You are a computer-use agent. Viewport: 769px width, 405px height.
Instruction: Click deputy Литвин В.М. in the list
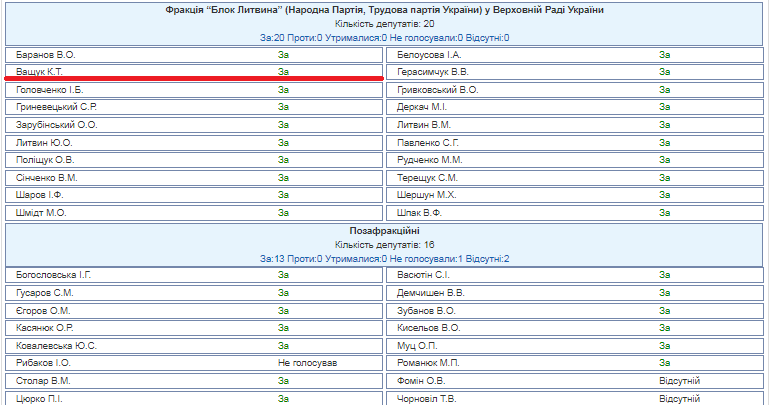tap(424, 125)
